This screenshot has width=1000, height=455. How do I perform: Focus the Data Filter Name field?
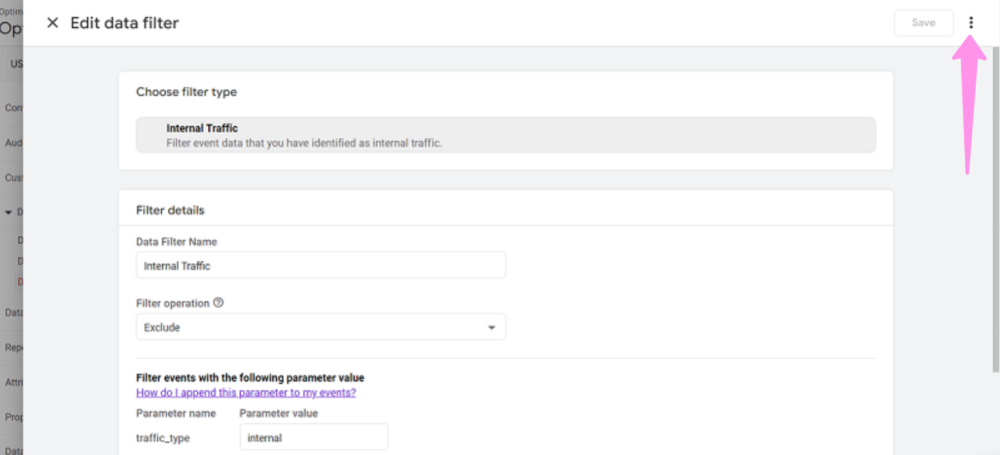[x=320, y=265]
